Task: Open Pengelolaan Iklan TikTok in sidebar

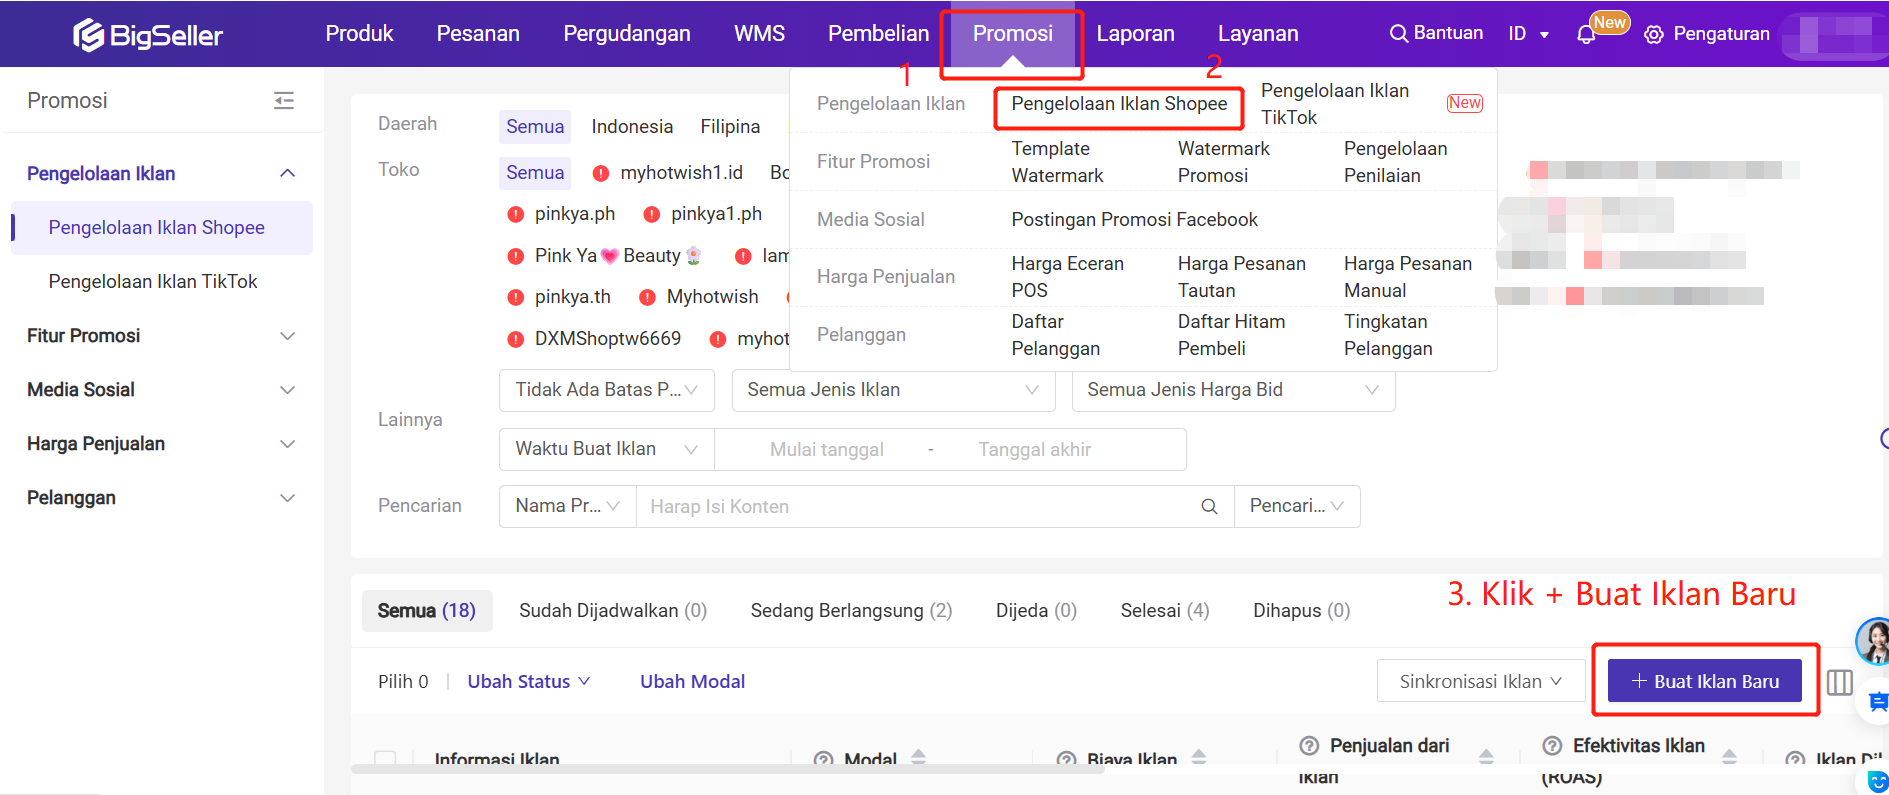Action: pyautogui.click(x=153, y=282)
